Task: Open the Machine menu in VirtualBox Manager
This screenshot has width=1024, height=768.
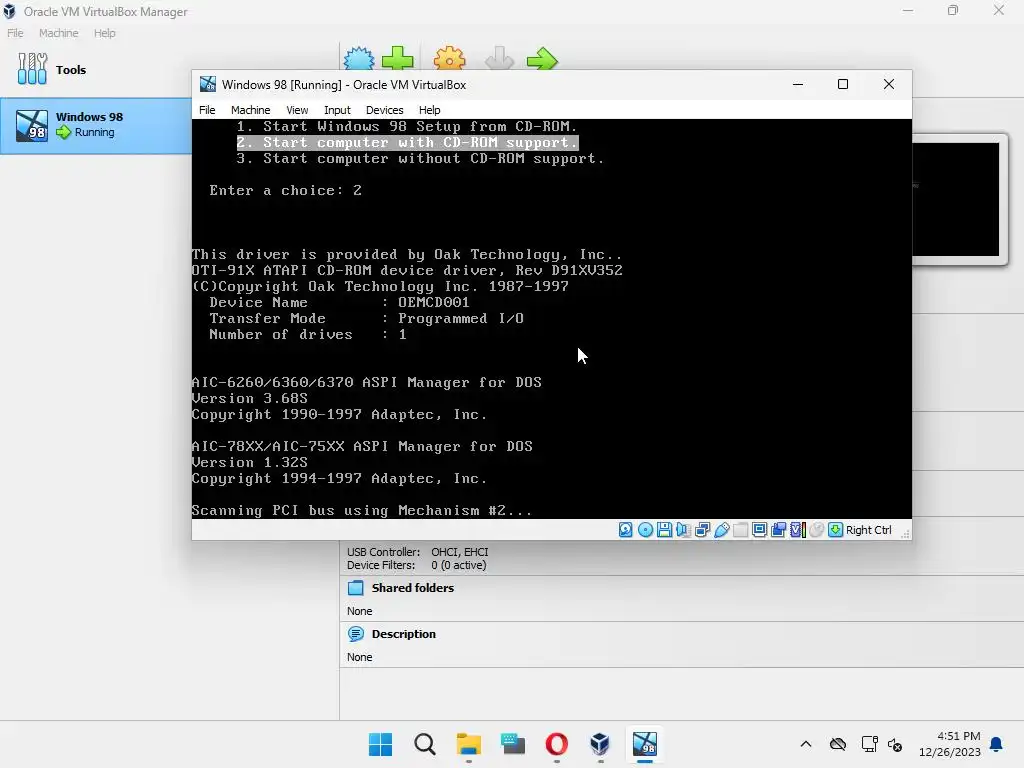Action: (x=58, y=33)
